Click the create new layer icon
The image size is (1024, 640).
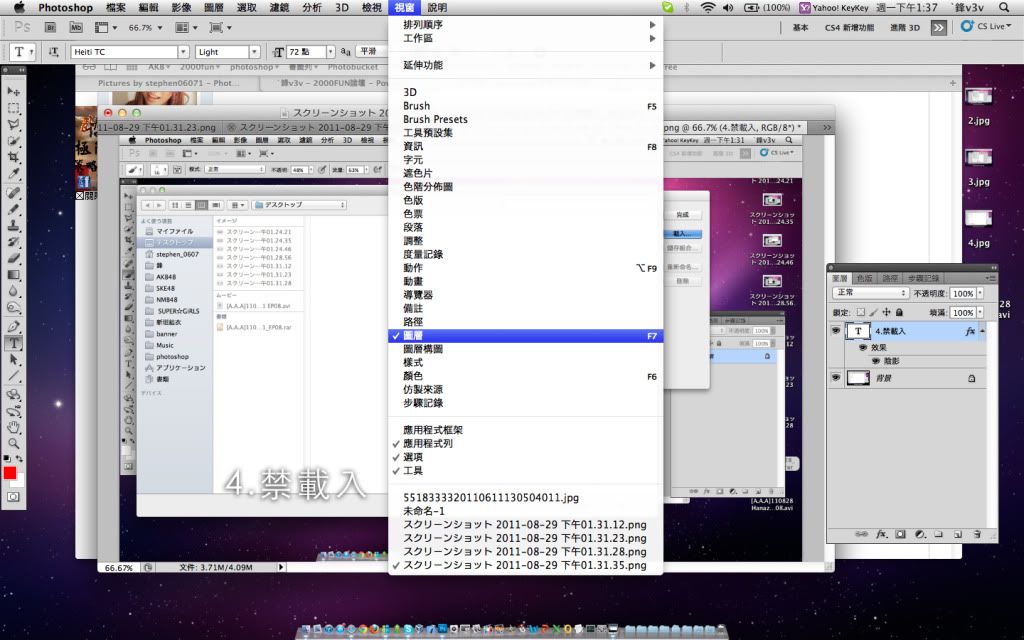(x=957, y=534)
